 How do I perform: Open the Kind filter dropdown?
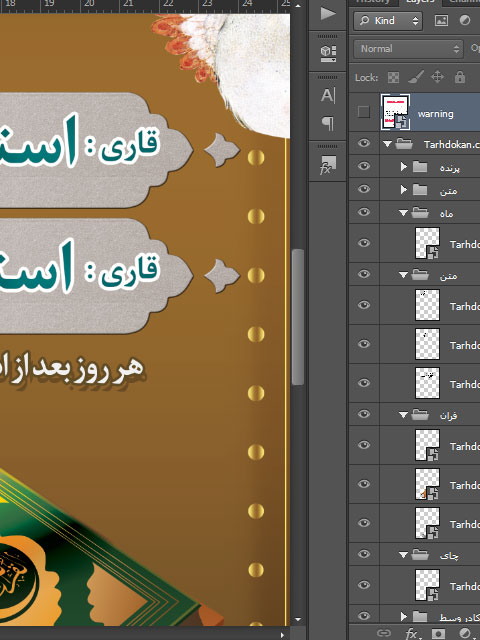(388, 20)
